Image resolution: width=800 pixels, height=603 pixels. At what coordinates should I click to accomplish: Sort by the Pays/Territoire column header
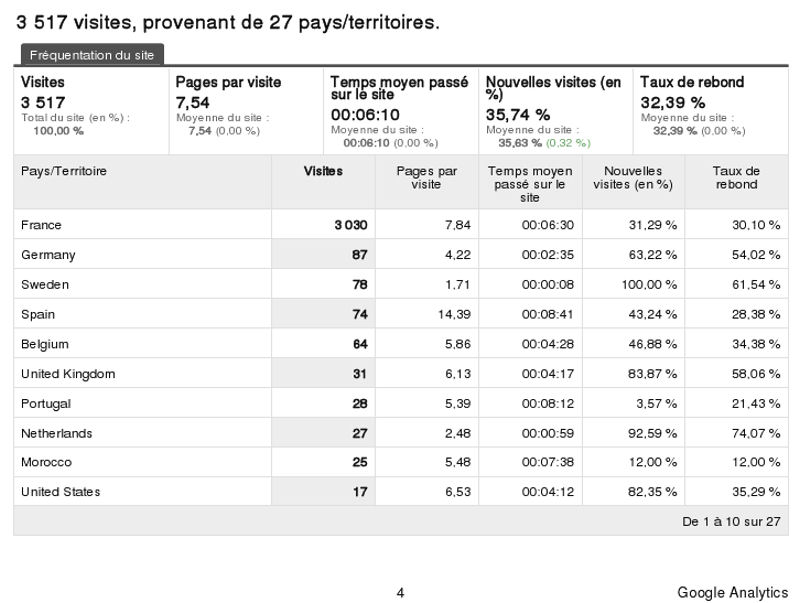tap(64, 171)
